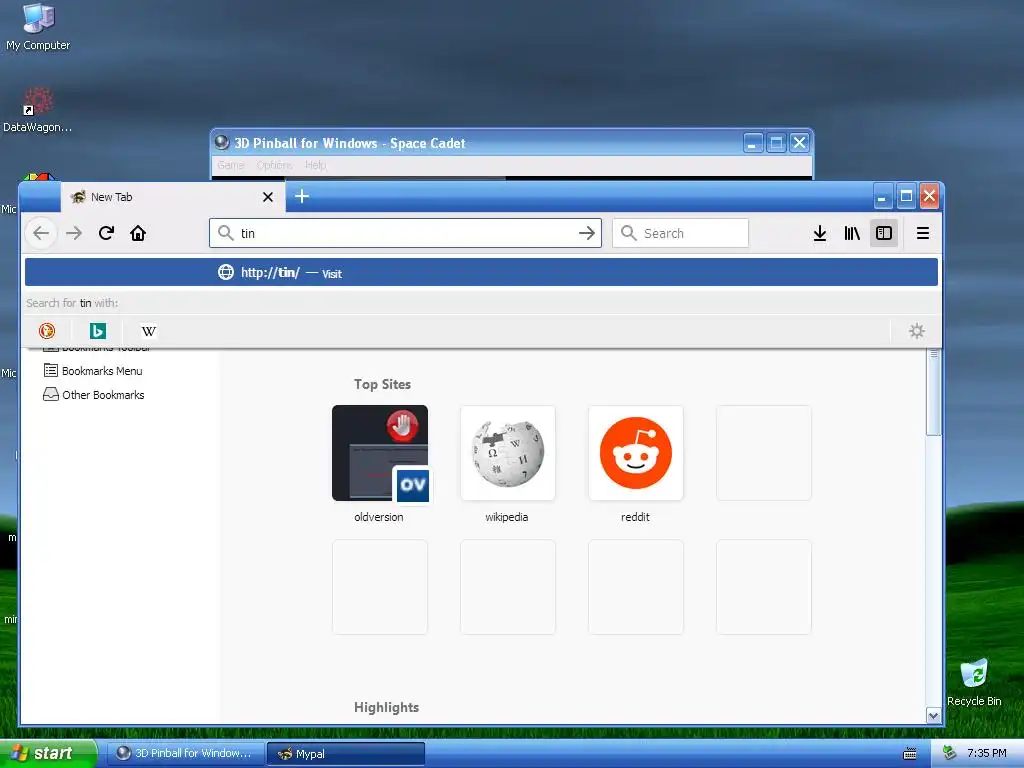
Task: Select the Recycle Bin desktop icon
Action: pyautogui.click(x=974, y=682)
